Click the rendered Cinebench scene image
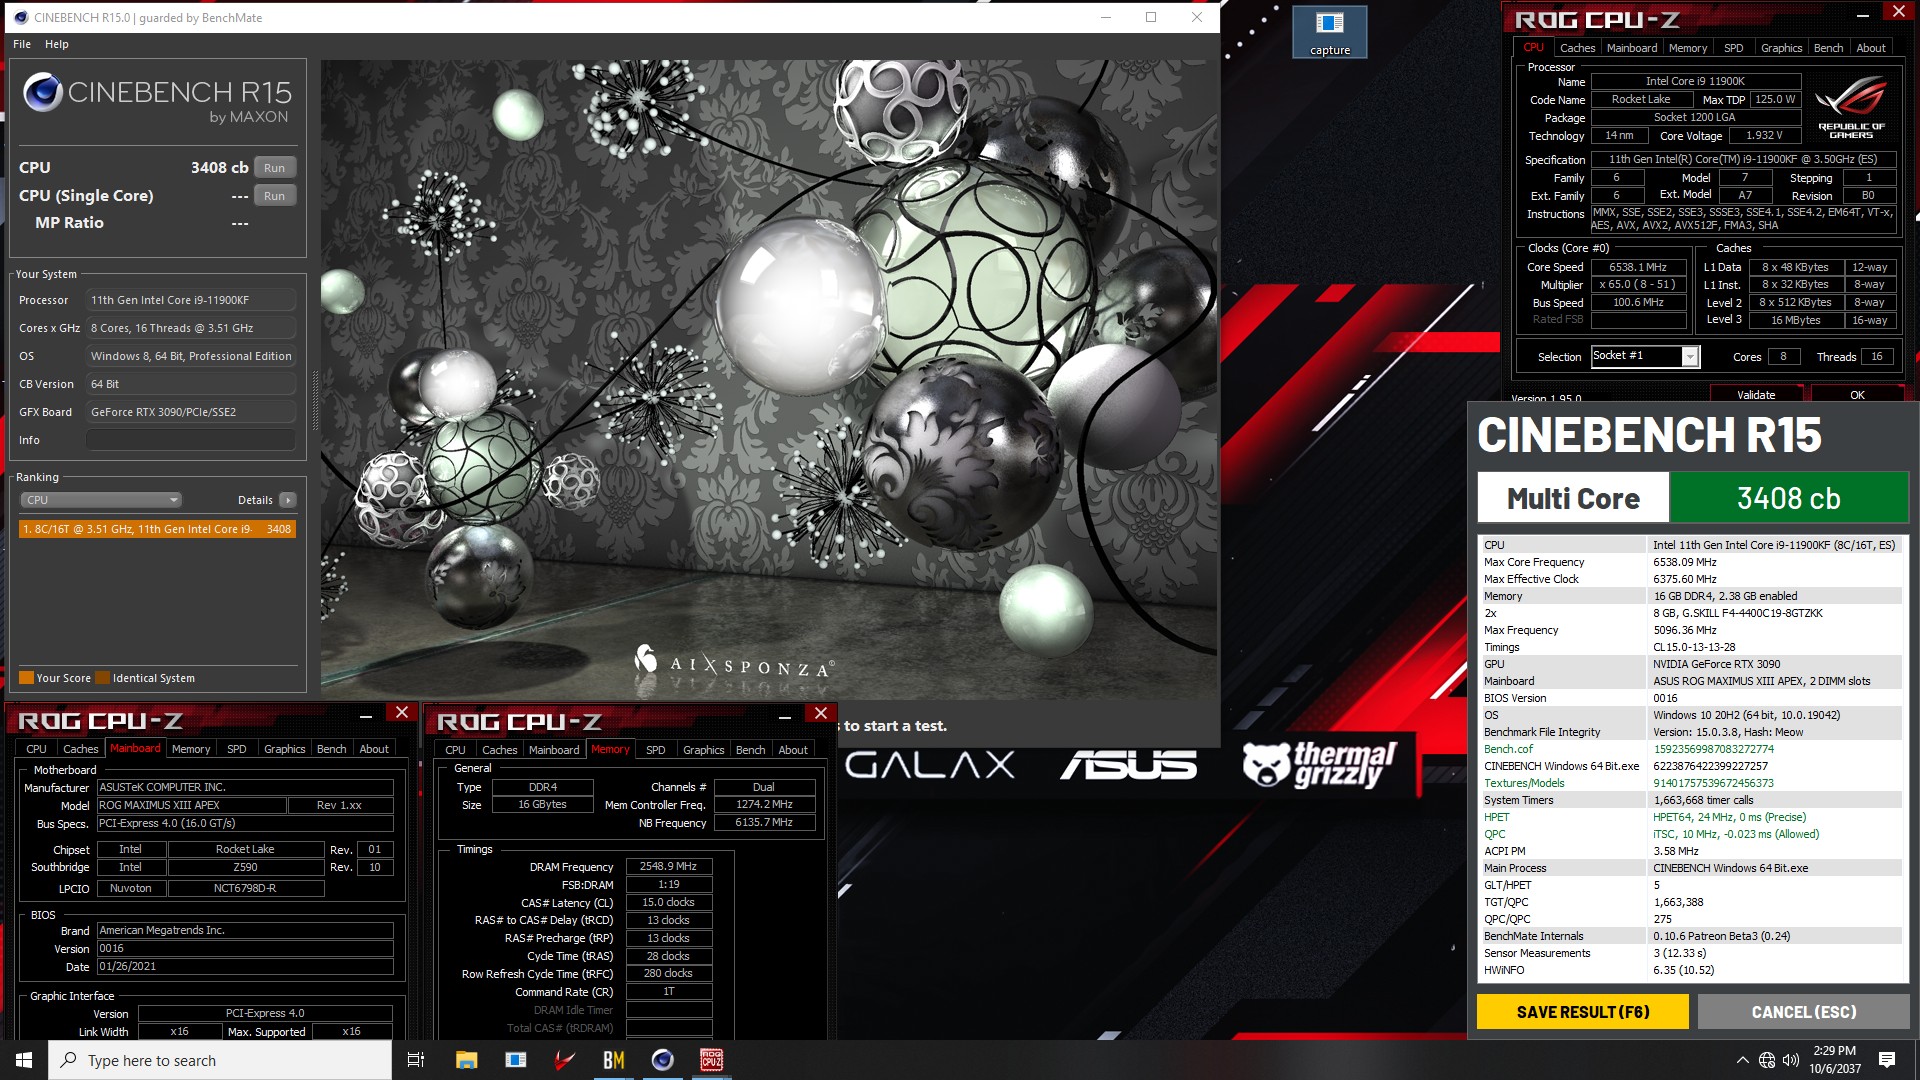 (769, 379)
